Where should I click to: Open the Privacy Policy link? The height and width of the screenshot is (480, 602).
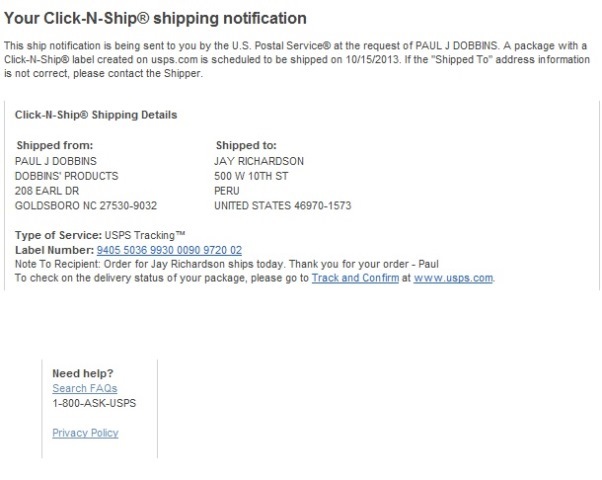(85, 433)
